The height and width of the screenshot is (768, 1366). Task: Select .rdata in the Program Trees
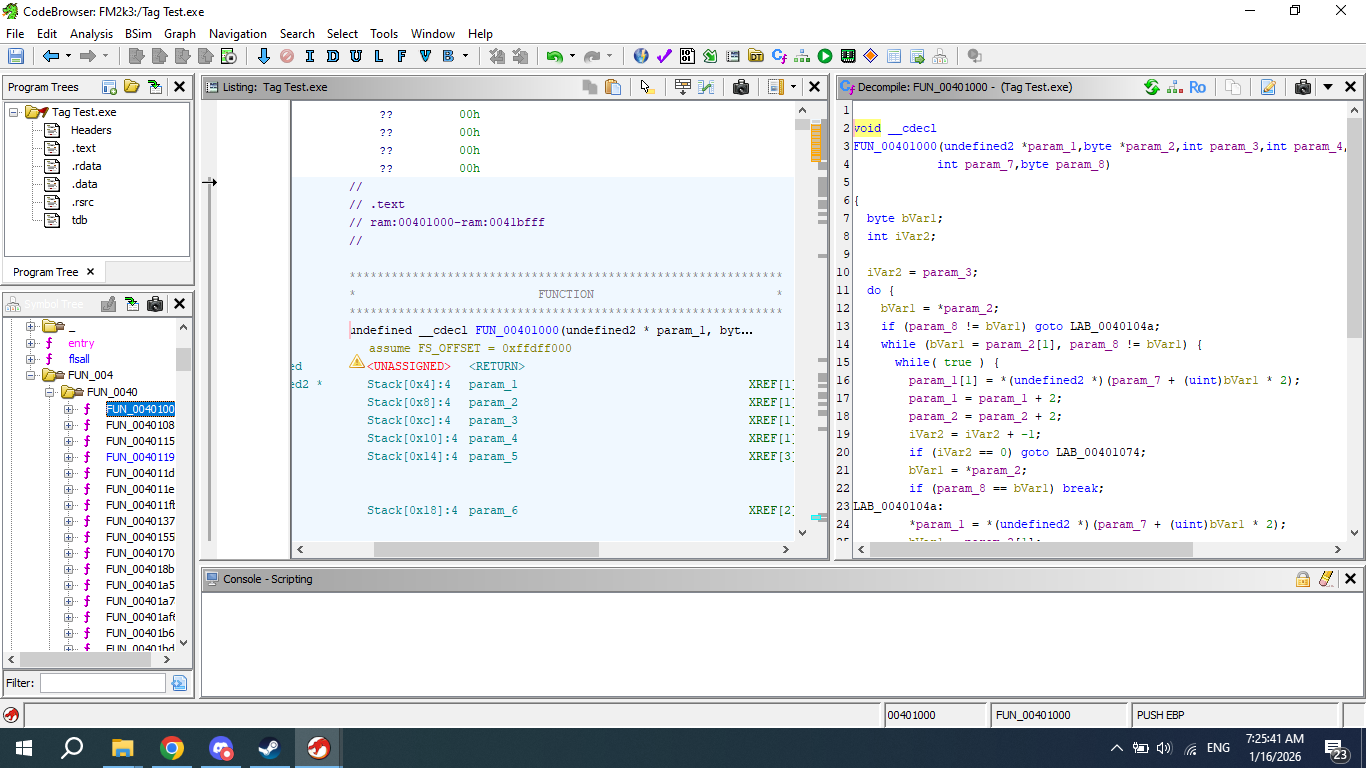tap(86, 166)
